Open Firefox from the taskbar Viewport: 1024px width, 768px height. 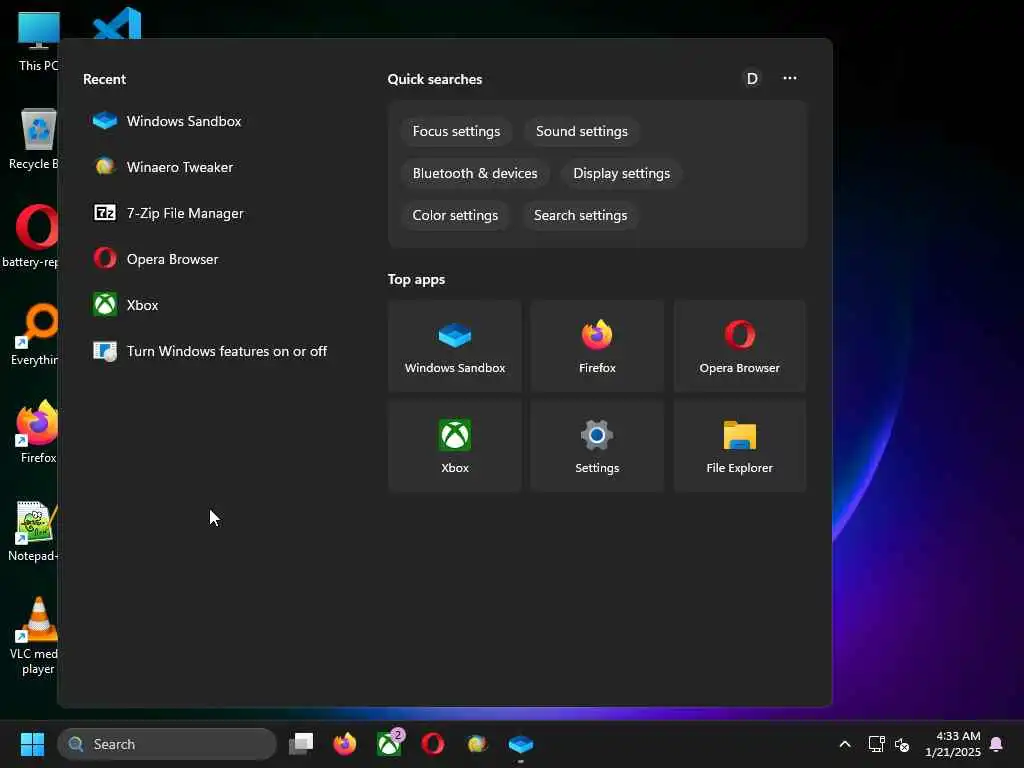[345, 744]
